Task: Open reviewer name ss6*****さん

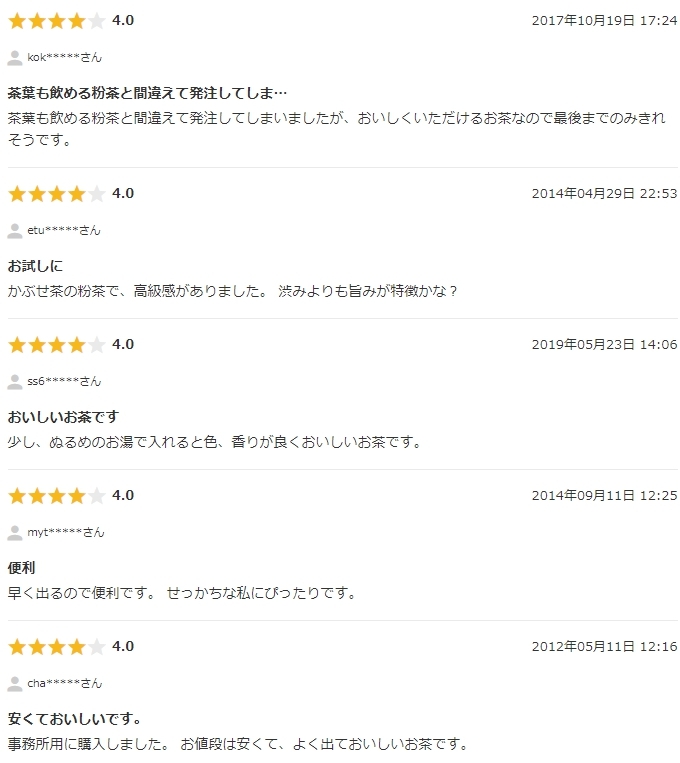Action: (x=64, y=381)
